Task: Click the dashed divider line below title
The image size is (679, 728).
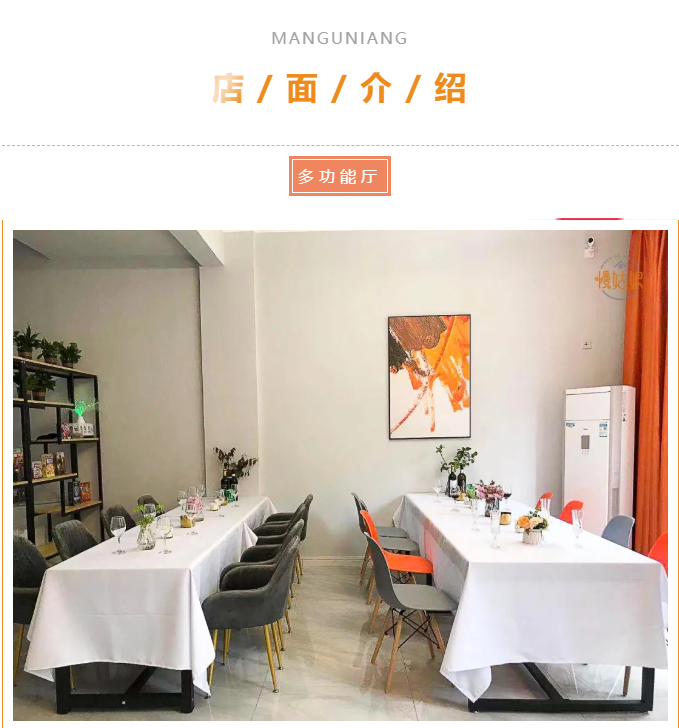Action: click(340, 145)
